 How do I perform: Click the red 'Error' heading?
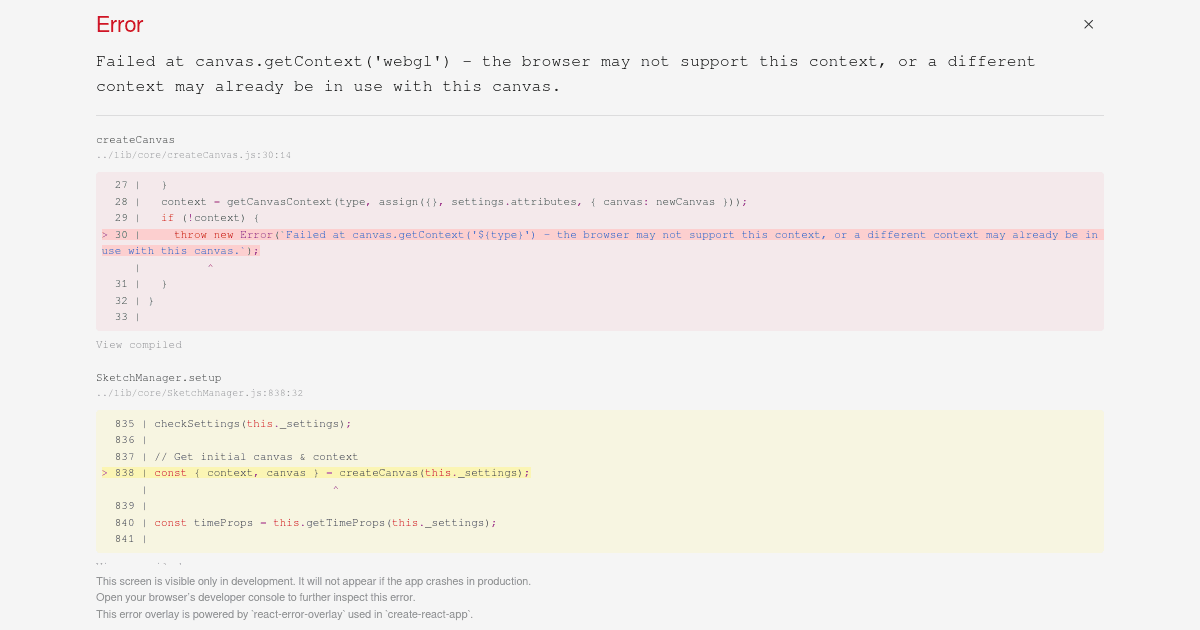pos(120,25)
